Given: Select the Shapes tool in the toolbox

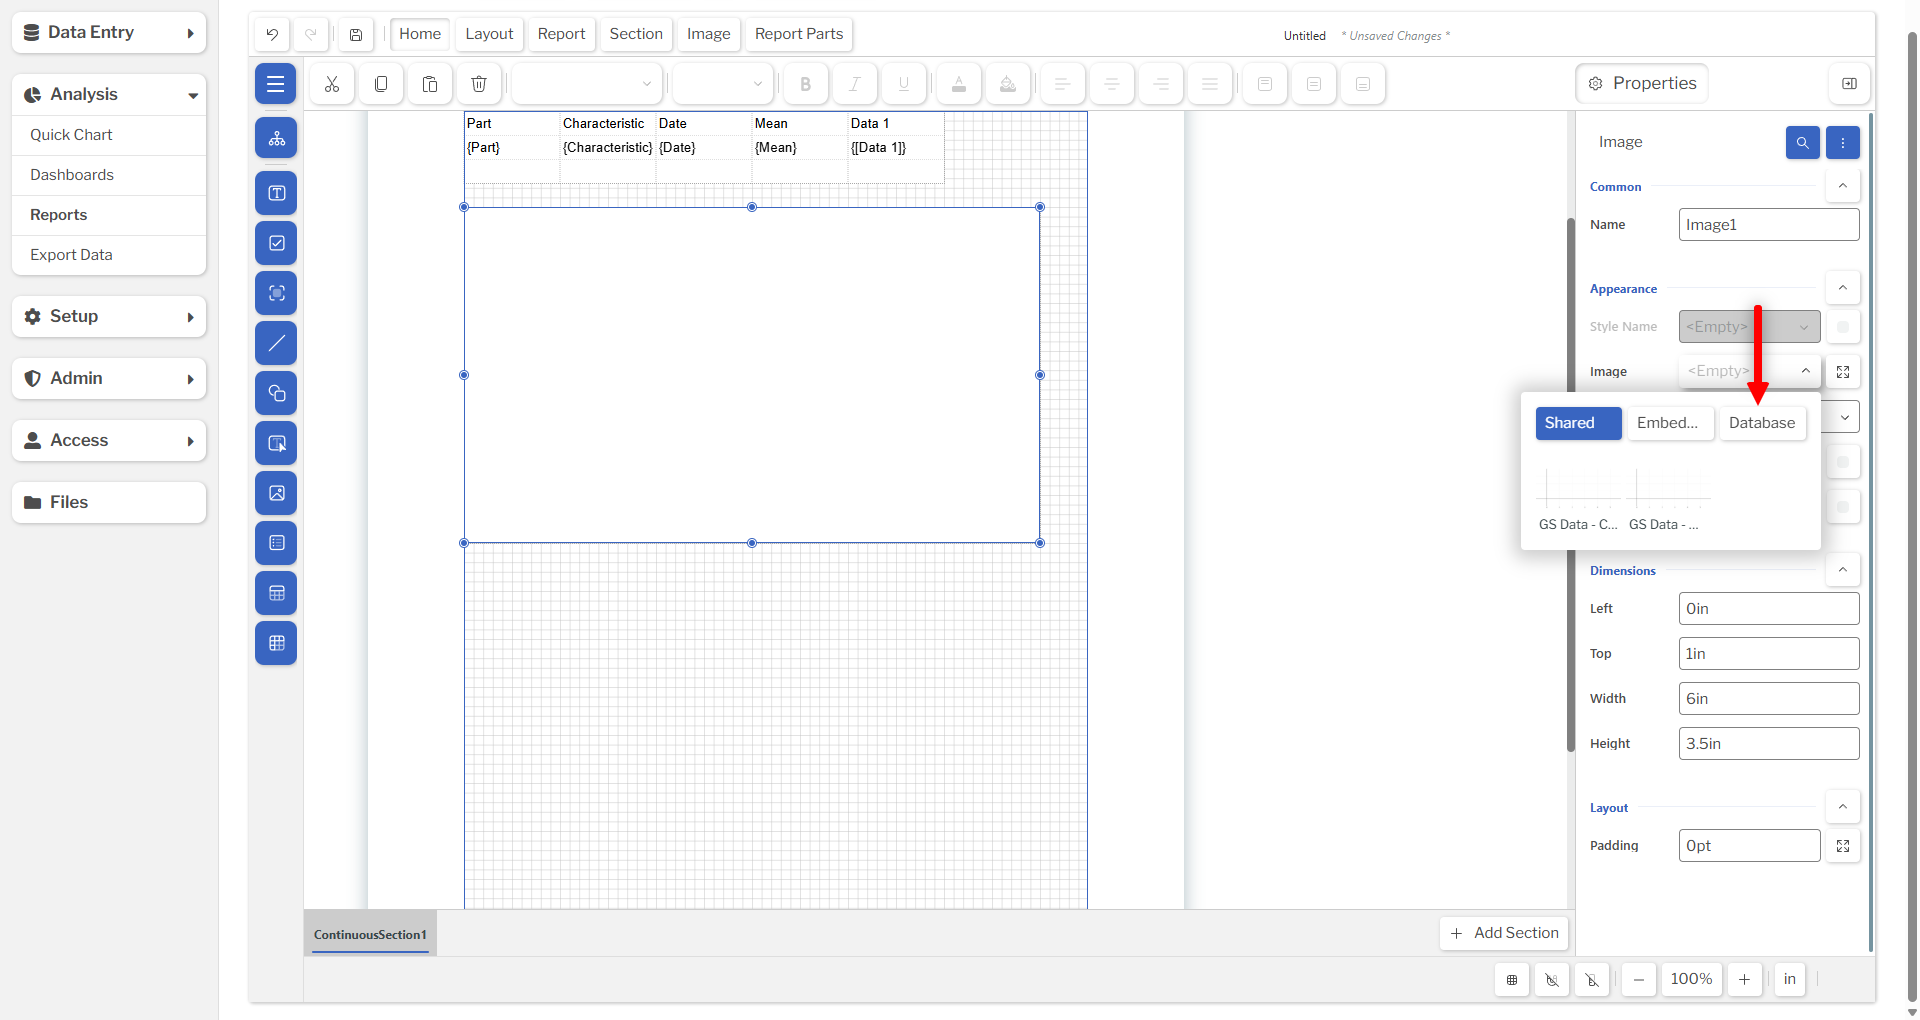Looking at the screenshot, I should 276,393.
